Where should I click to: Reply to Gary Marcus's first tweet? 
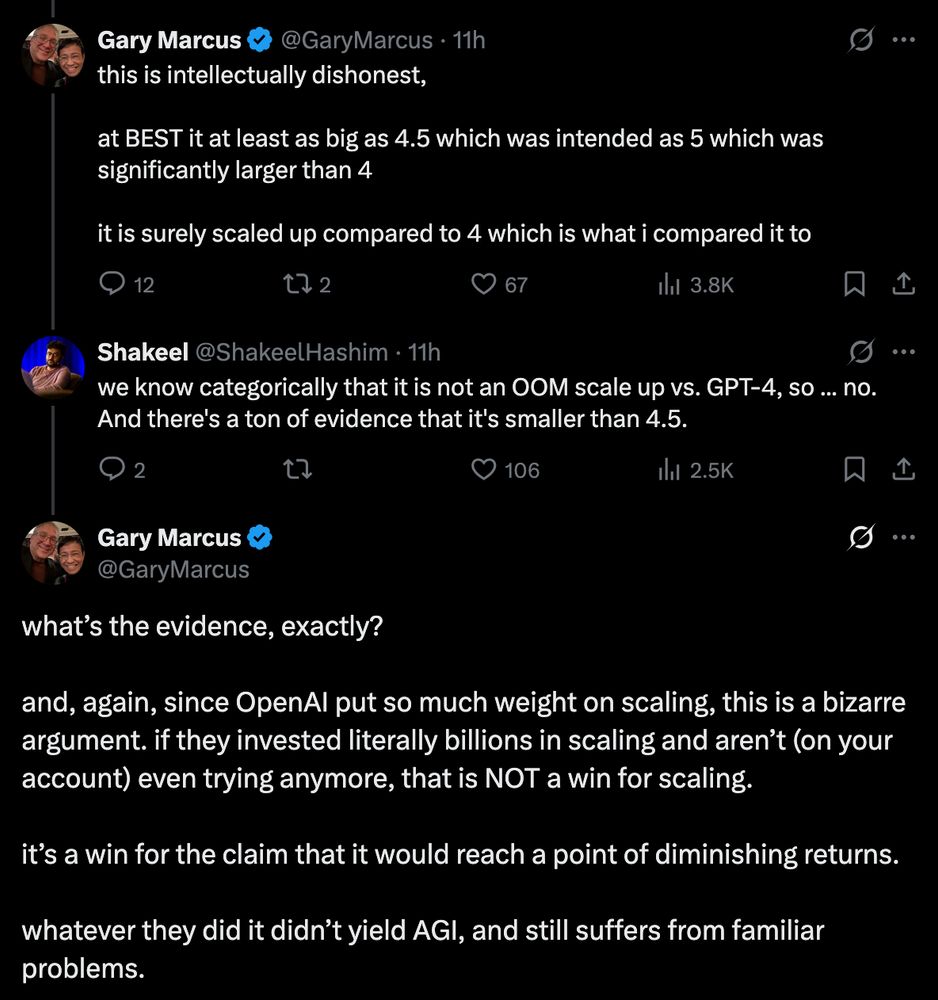point(109,284)
